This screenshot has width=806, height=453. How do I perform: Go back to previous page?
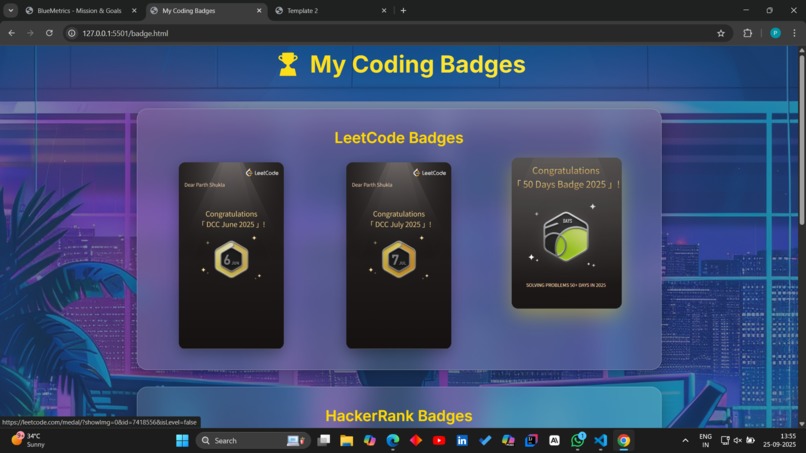11,33
